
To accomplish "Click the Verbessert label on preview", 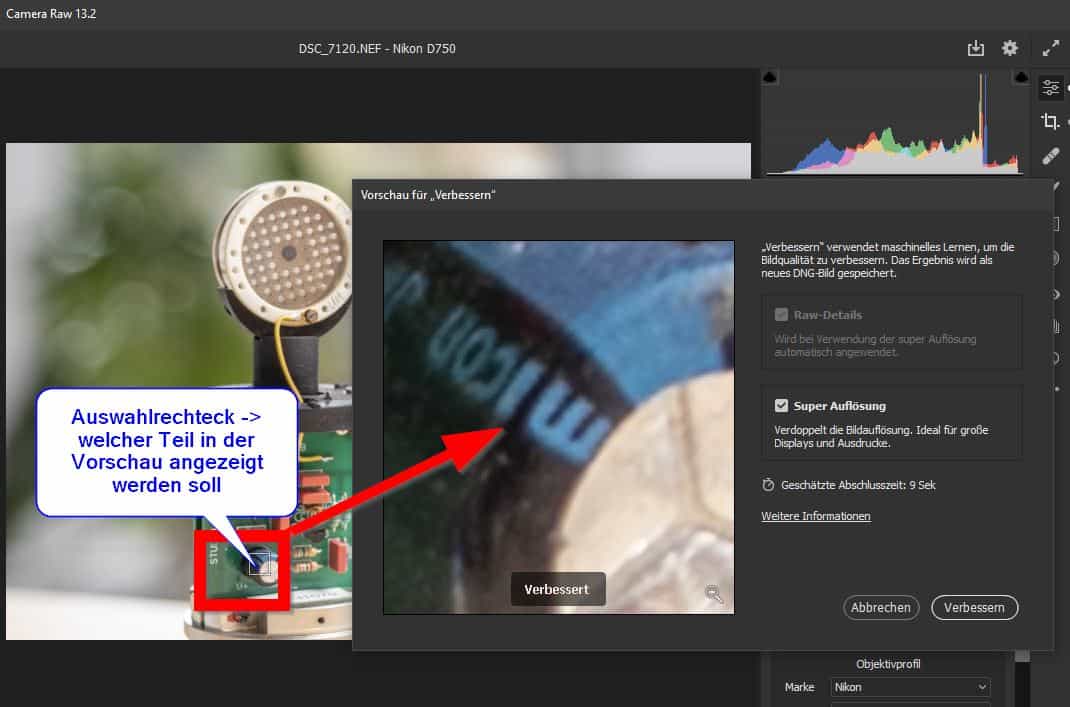I will coord(557,589).
